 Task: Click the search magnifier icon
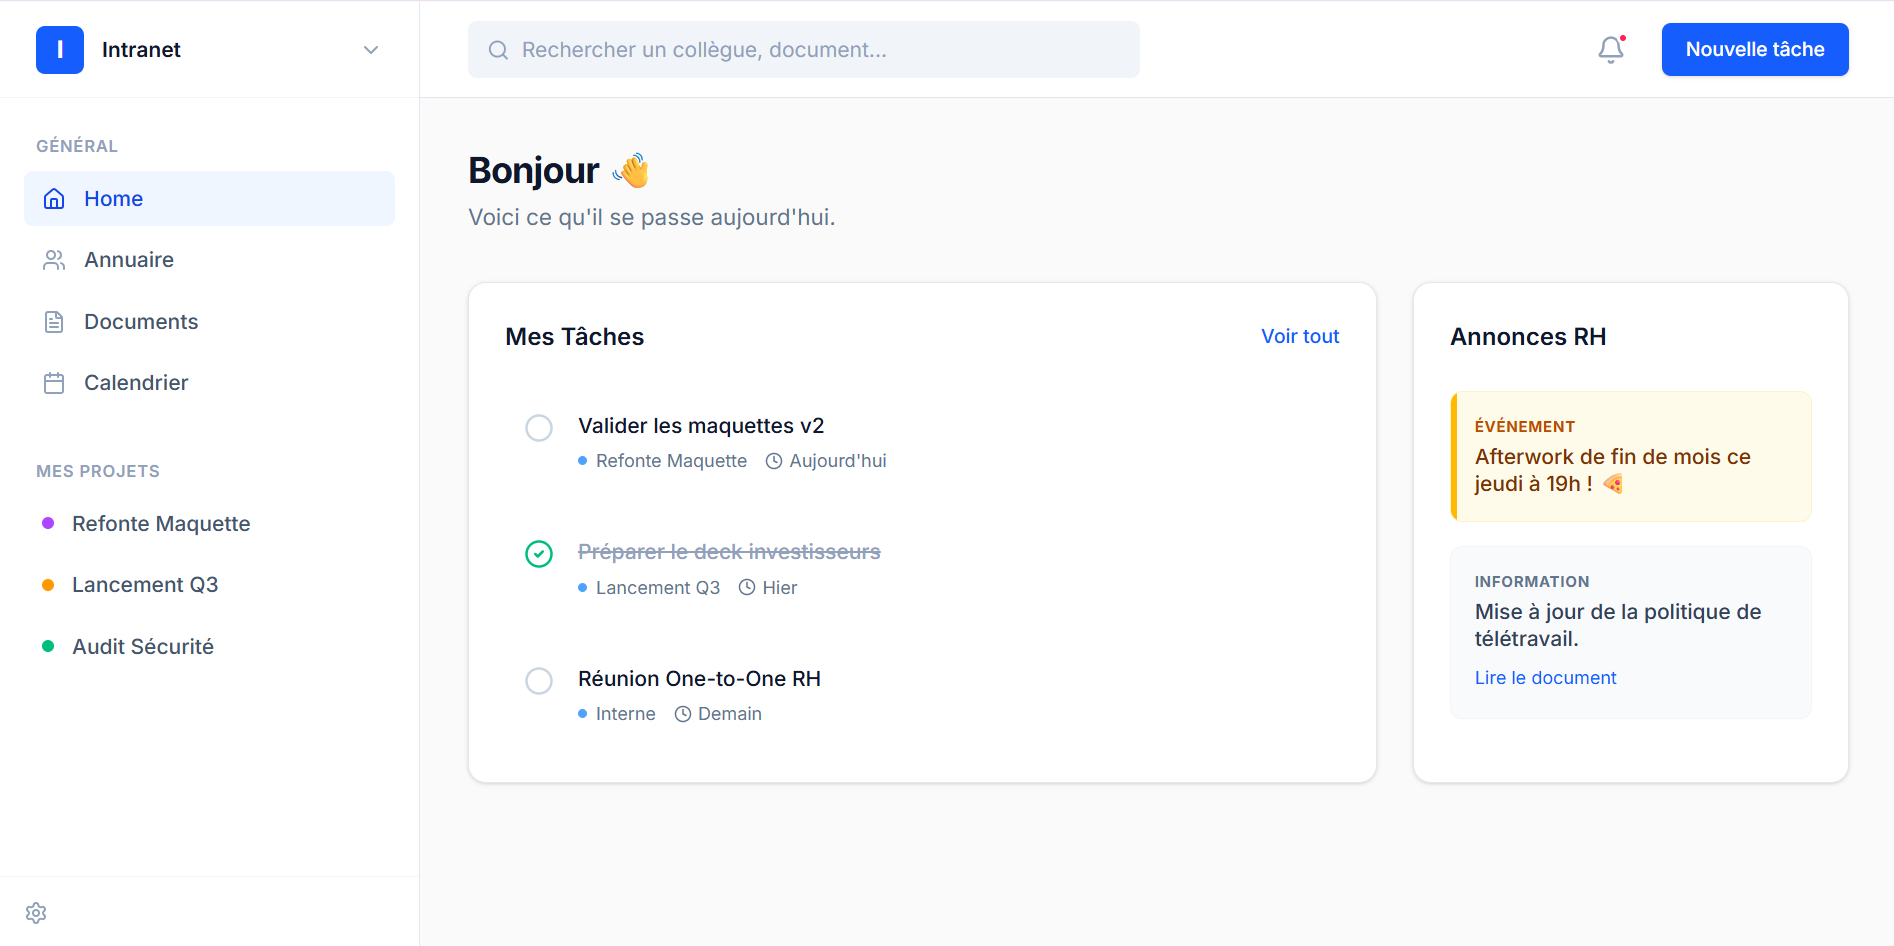click(x=498, y=50)
